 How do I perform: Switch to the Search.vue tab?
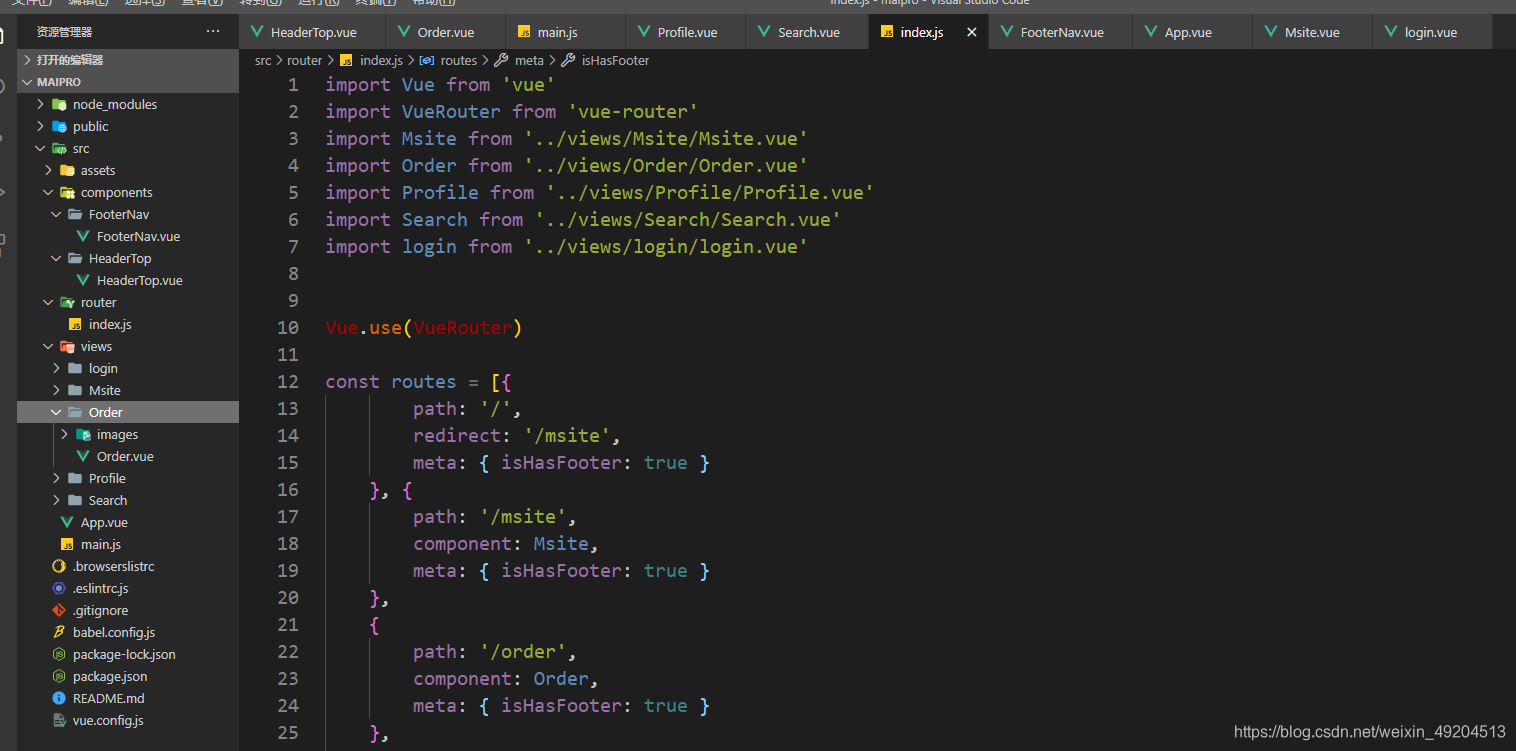(x=808, y=32)
